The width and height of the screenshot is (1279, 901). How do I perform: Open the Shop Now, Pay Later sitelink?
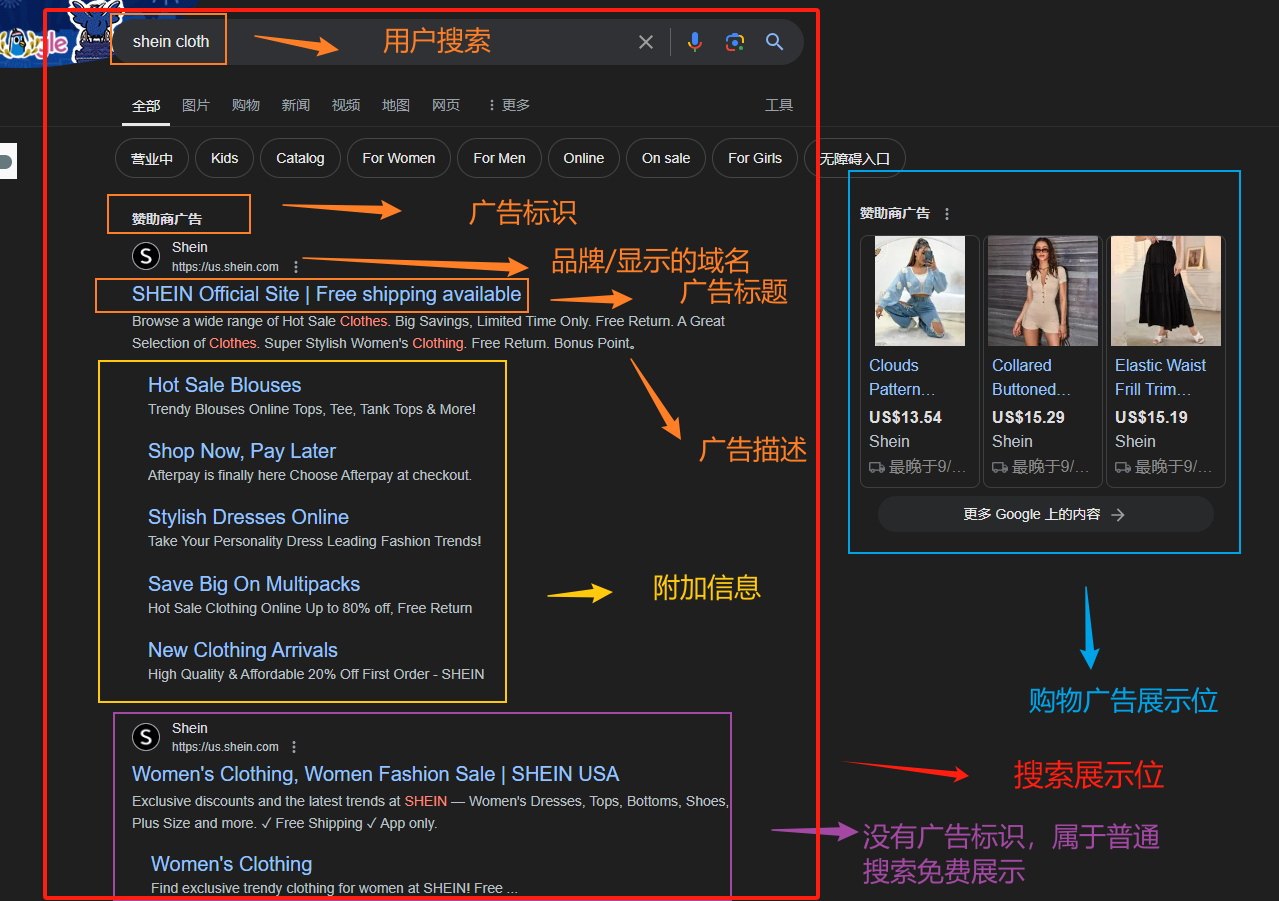point(242,451)
